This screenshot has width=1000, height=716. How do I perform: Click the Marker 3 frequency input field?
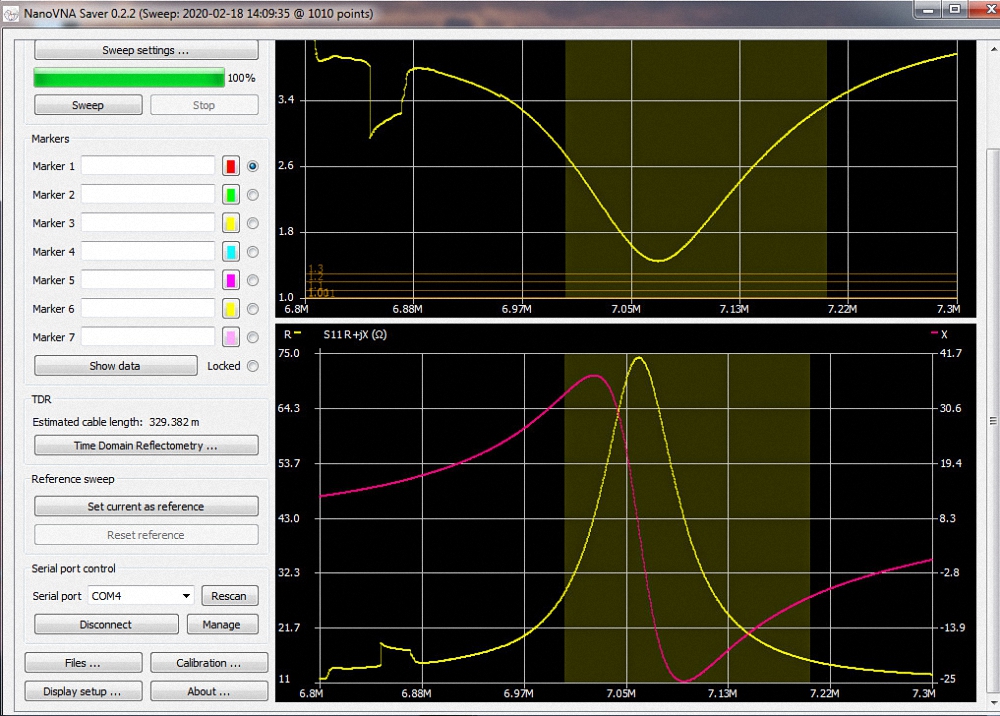pos(148,223)
